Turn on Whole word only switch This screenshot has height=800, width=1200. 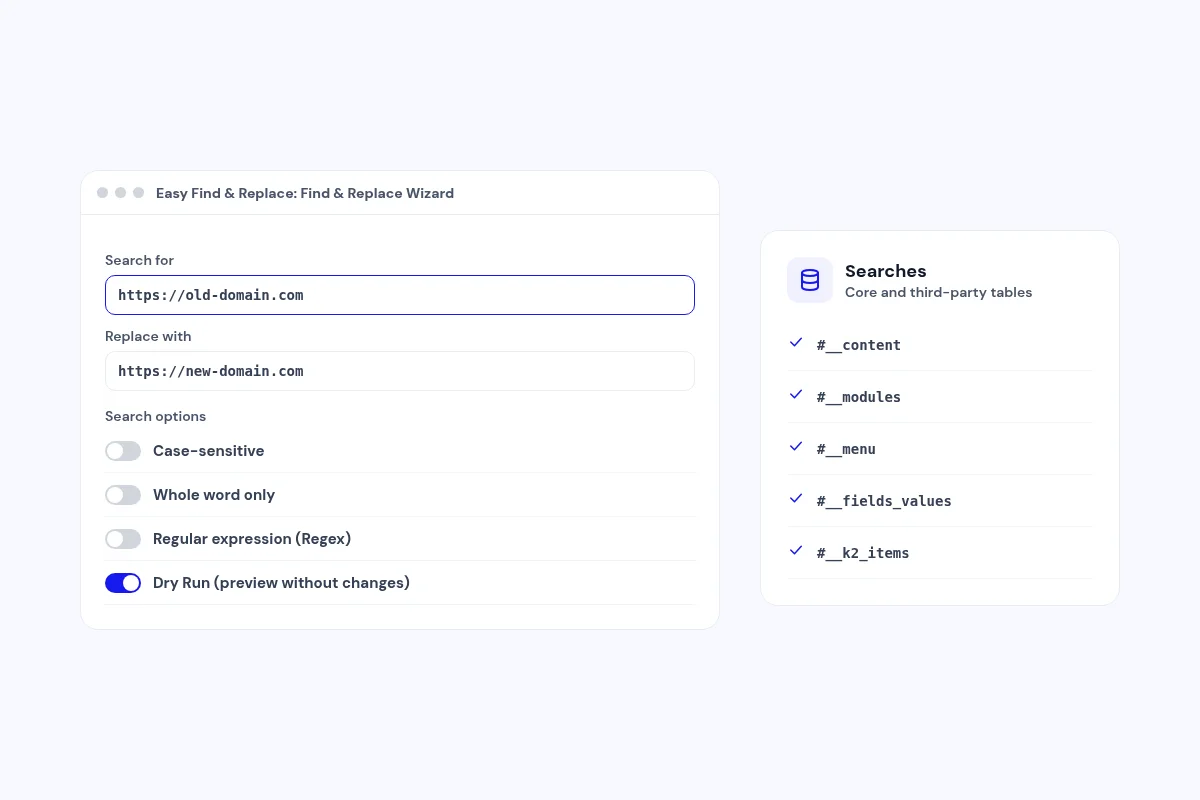[x=123, y=495]
